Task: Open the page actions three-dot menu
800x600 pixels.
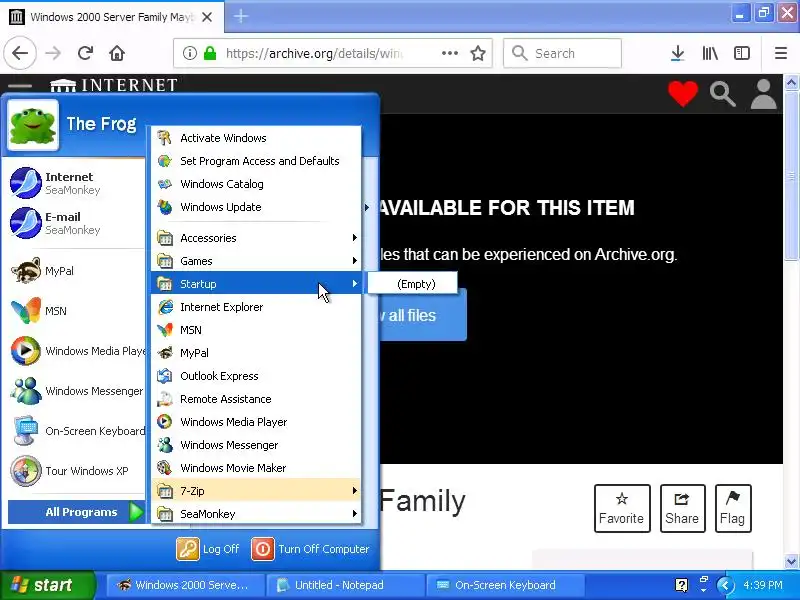Action: [449, 53]
